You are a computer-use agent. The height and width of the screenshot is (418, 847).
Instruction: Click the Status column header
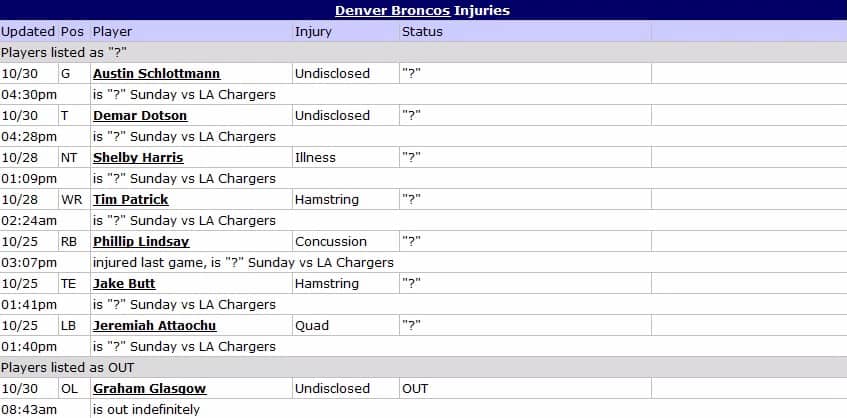pyautogui.click(x=422, y=31)
